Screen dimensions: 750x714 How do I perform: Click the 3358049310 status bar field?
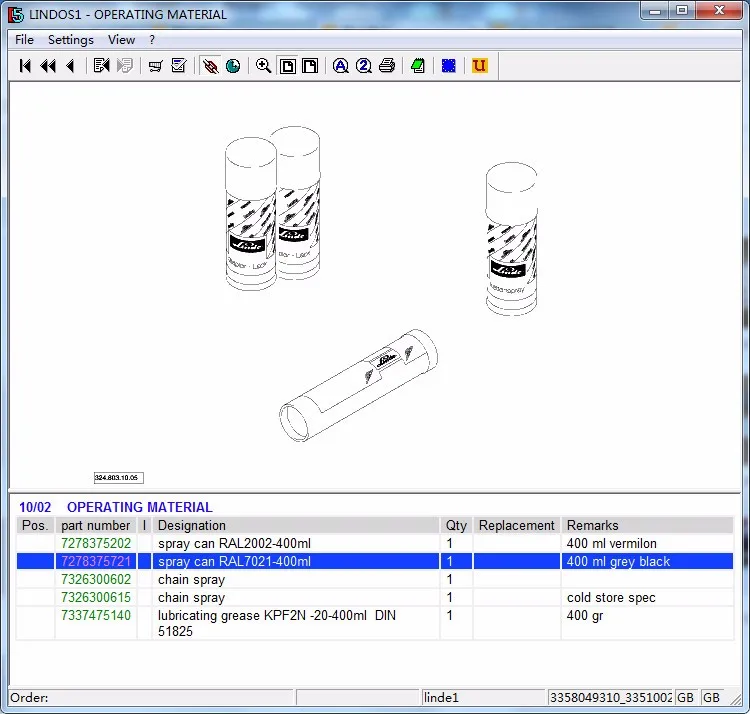[611, 697]
